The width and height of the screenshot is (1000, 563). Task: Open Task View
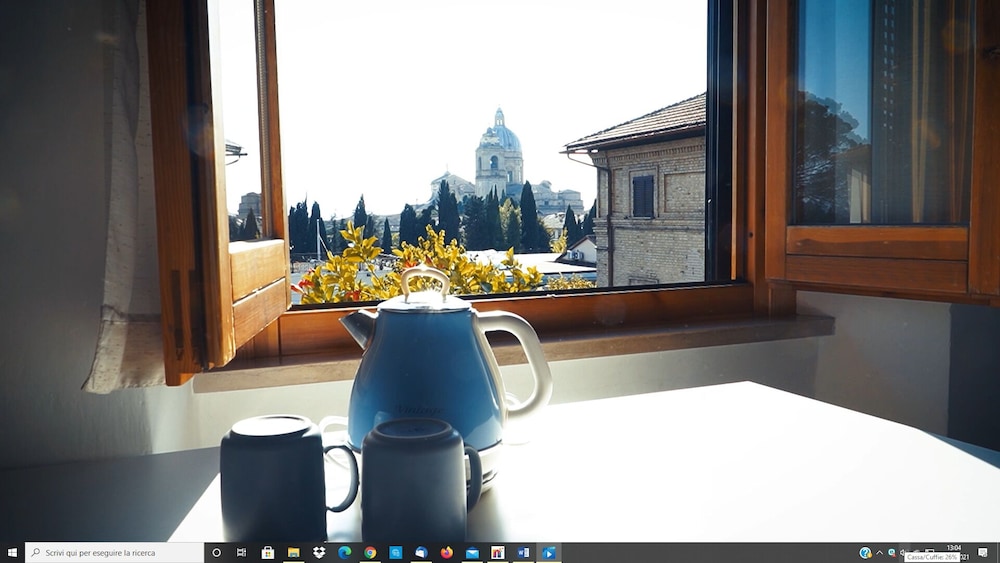[242, 552]
